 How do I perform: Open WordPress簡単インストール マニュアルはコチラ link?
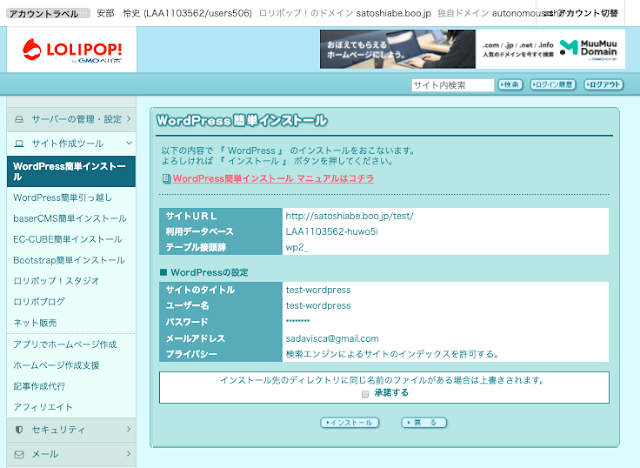273,179
